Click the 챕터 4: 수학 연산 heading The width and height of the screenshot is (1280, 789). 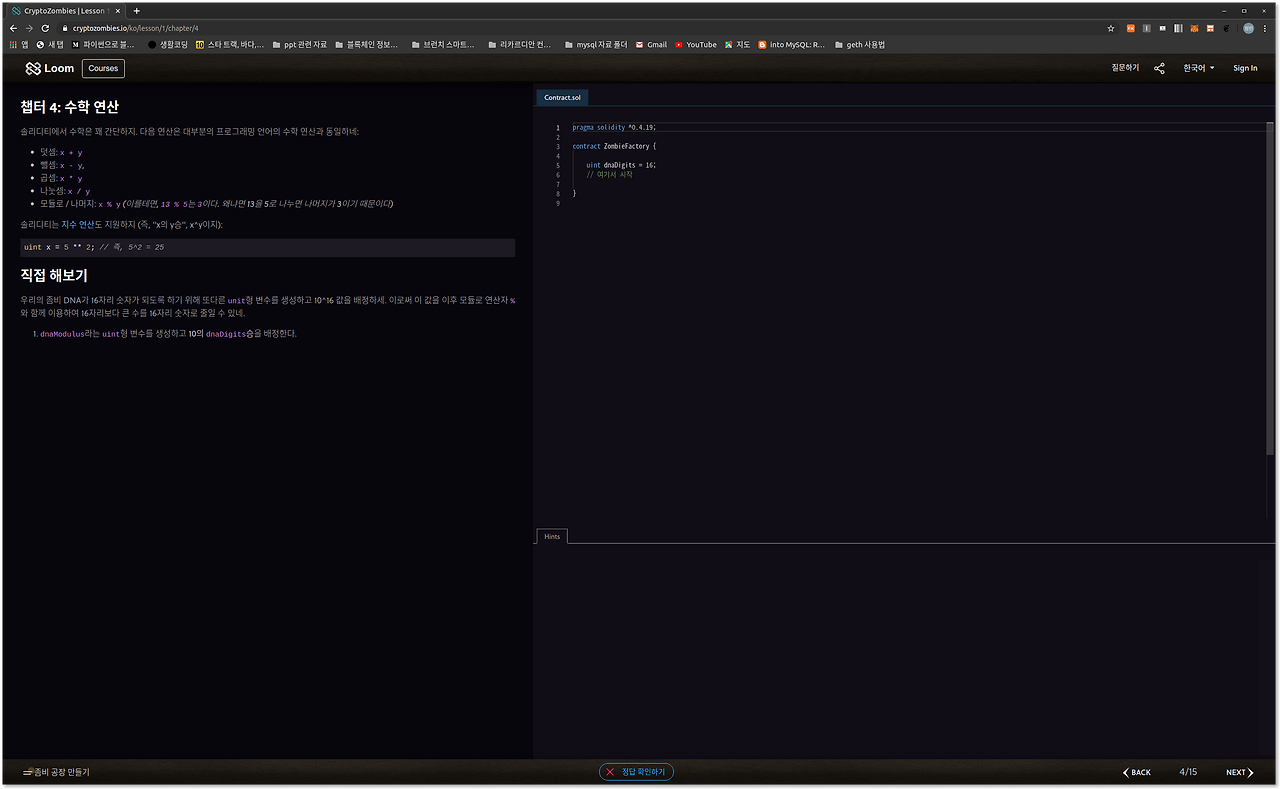point(70,107)
